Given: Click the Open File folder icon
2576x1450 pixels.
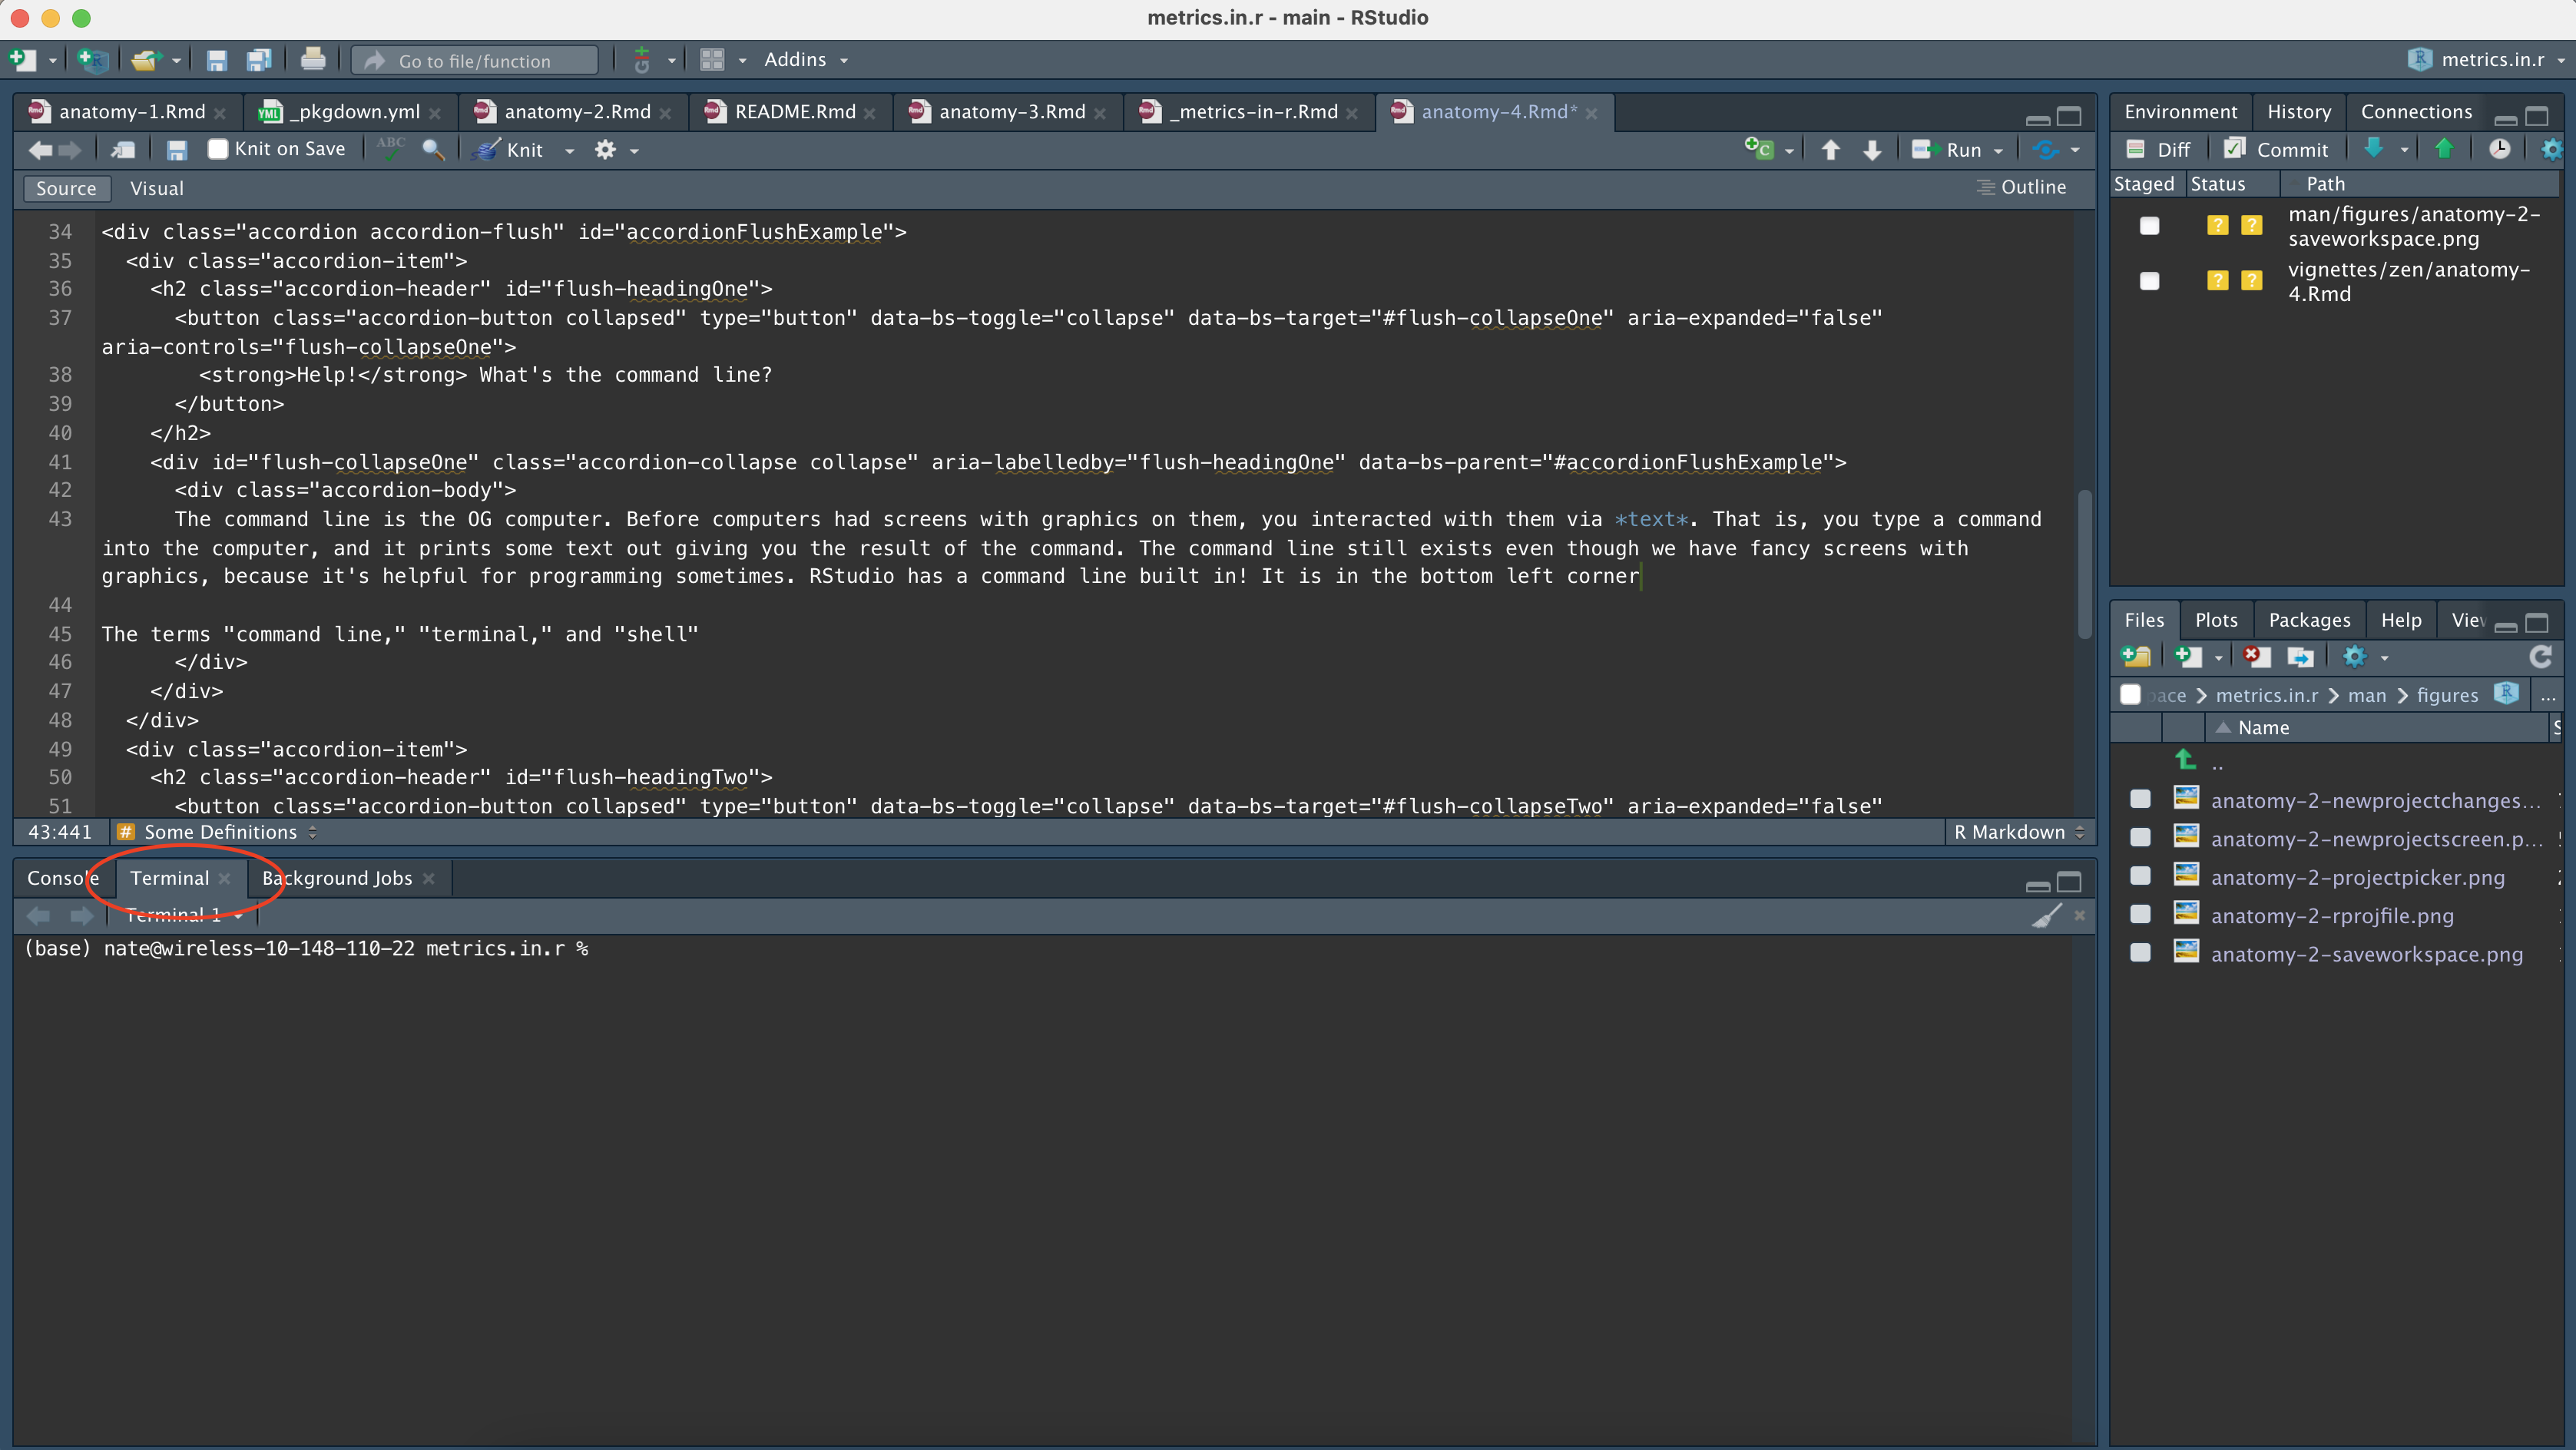Looking at the screenshot, I should click(x=146, y=60).
